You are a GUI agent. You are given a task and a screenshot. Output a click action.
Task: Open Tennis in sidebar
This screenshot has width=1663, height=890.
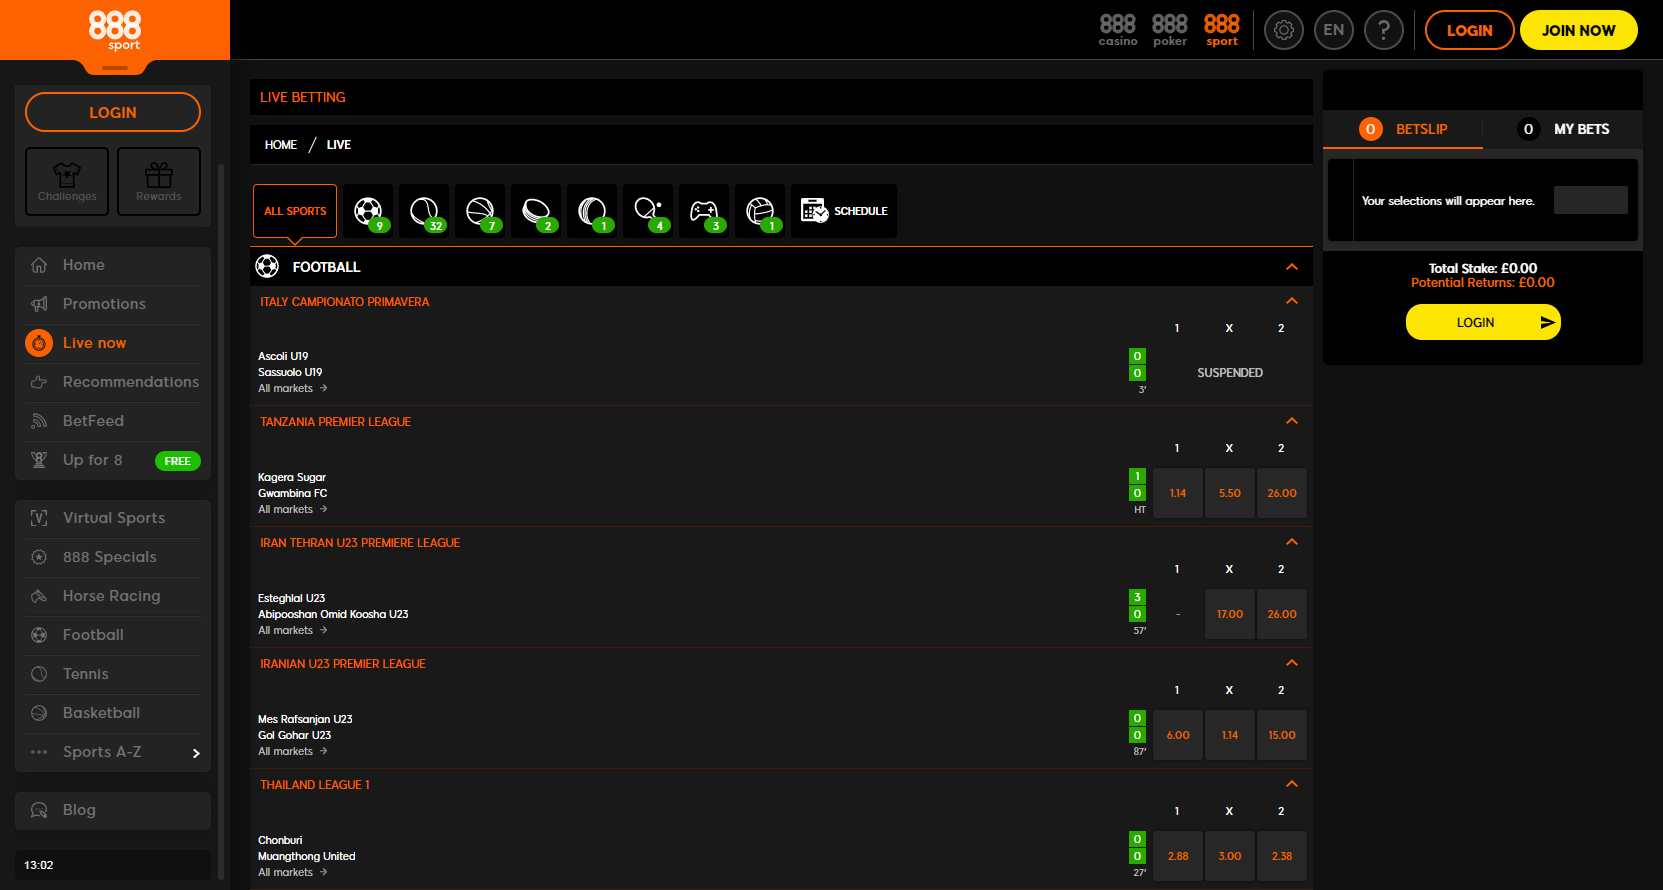click(x=113, y=674)
